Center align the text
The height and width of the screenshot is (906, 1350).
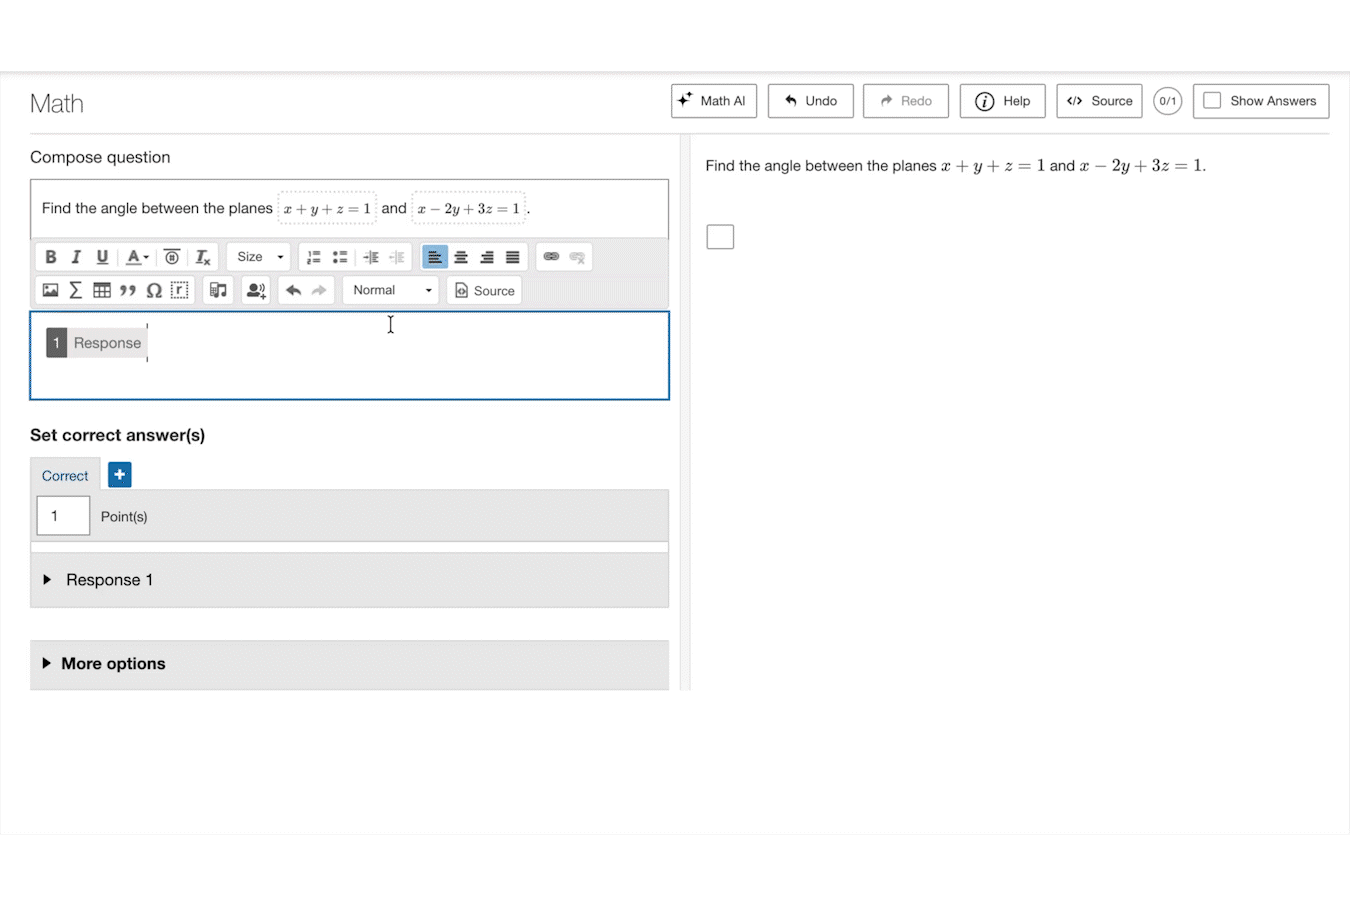pyautogui.click(x=461, y=257)
